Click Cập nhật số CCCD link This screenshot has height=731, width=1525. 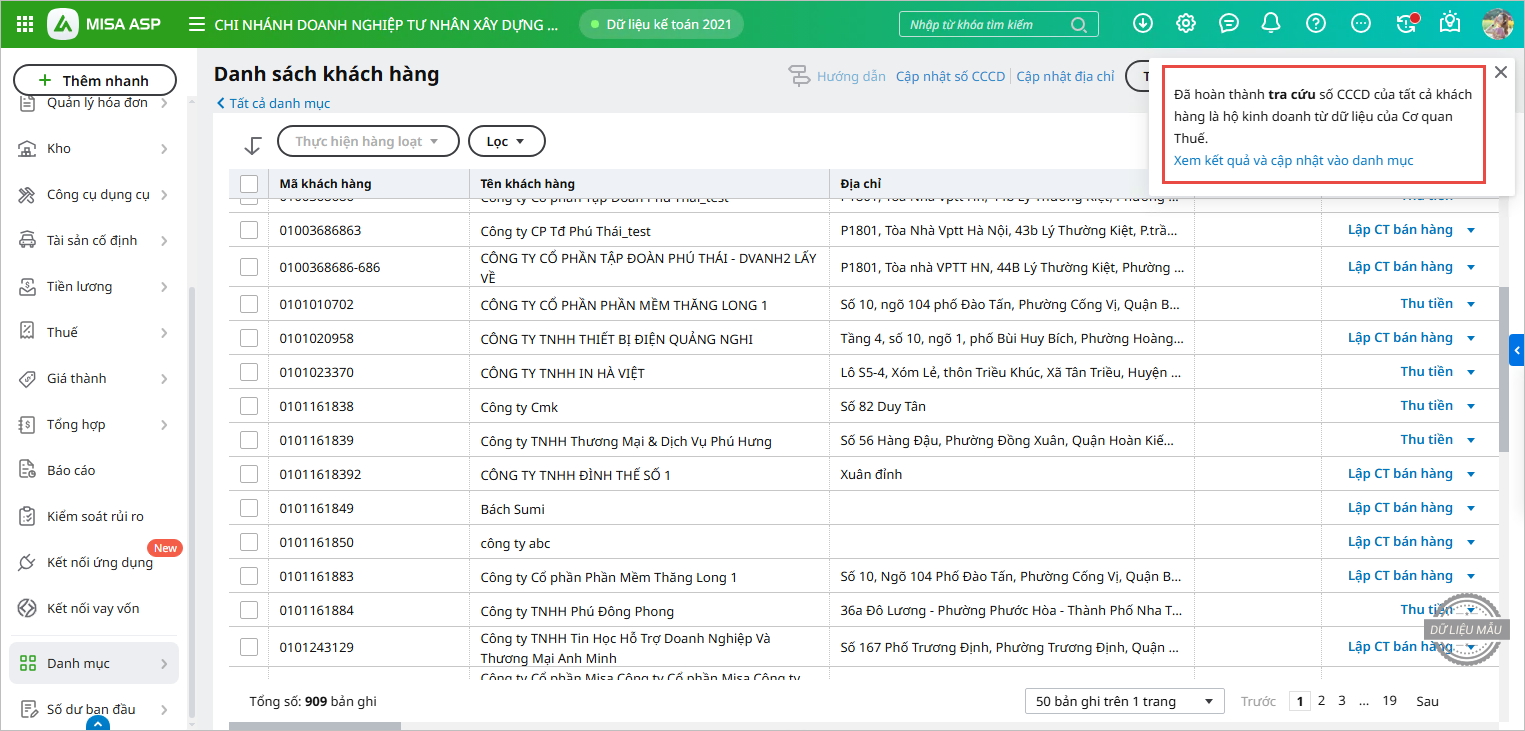click(x=950, y=76)
